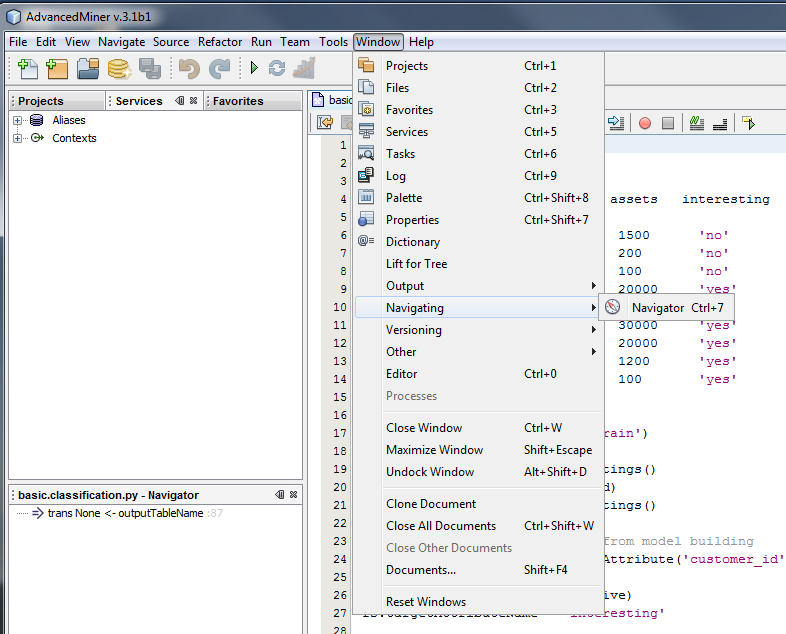The height and width of the screenshot is (634, 786).
Task: Click the New File toolbar icon
Action: pos(28,68)
